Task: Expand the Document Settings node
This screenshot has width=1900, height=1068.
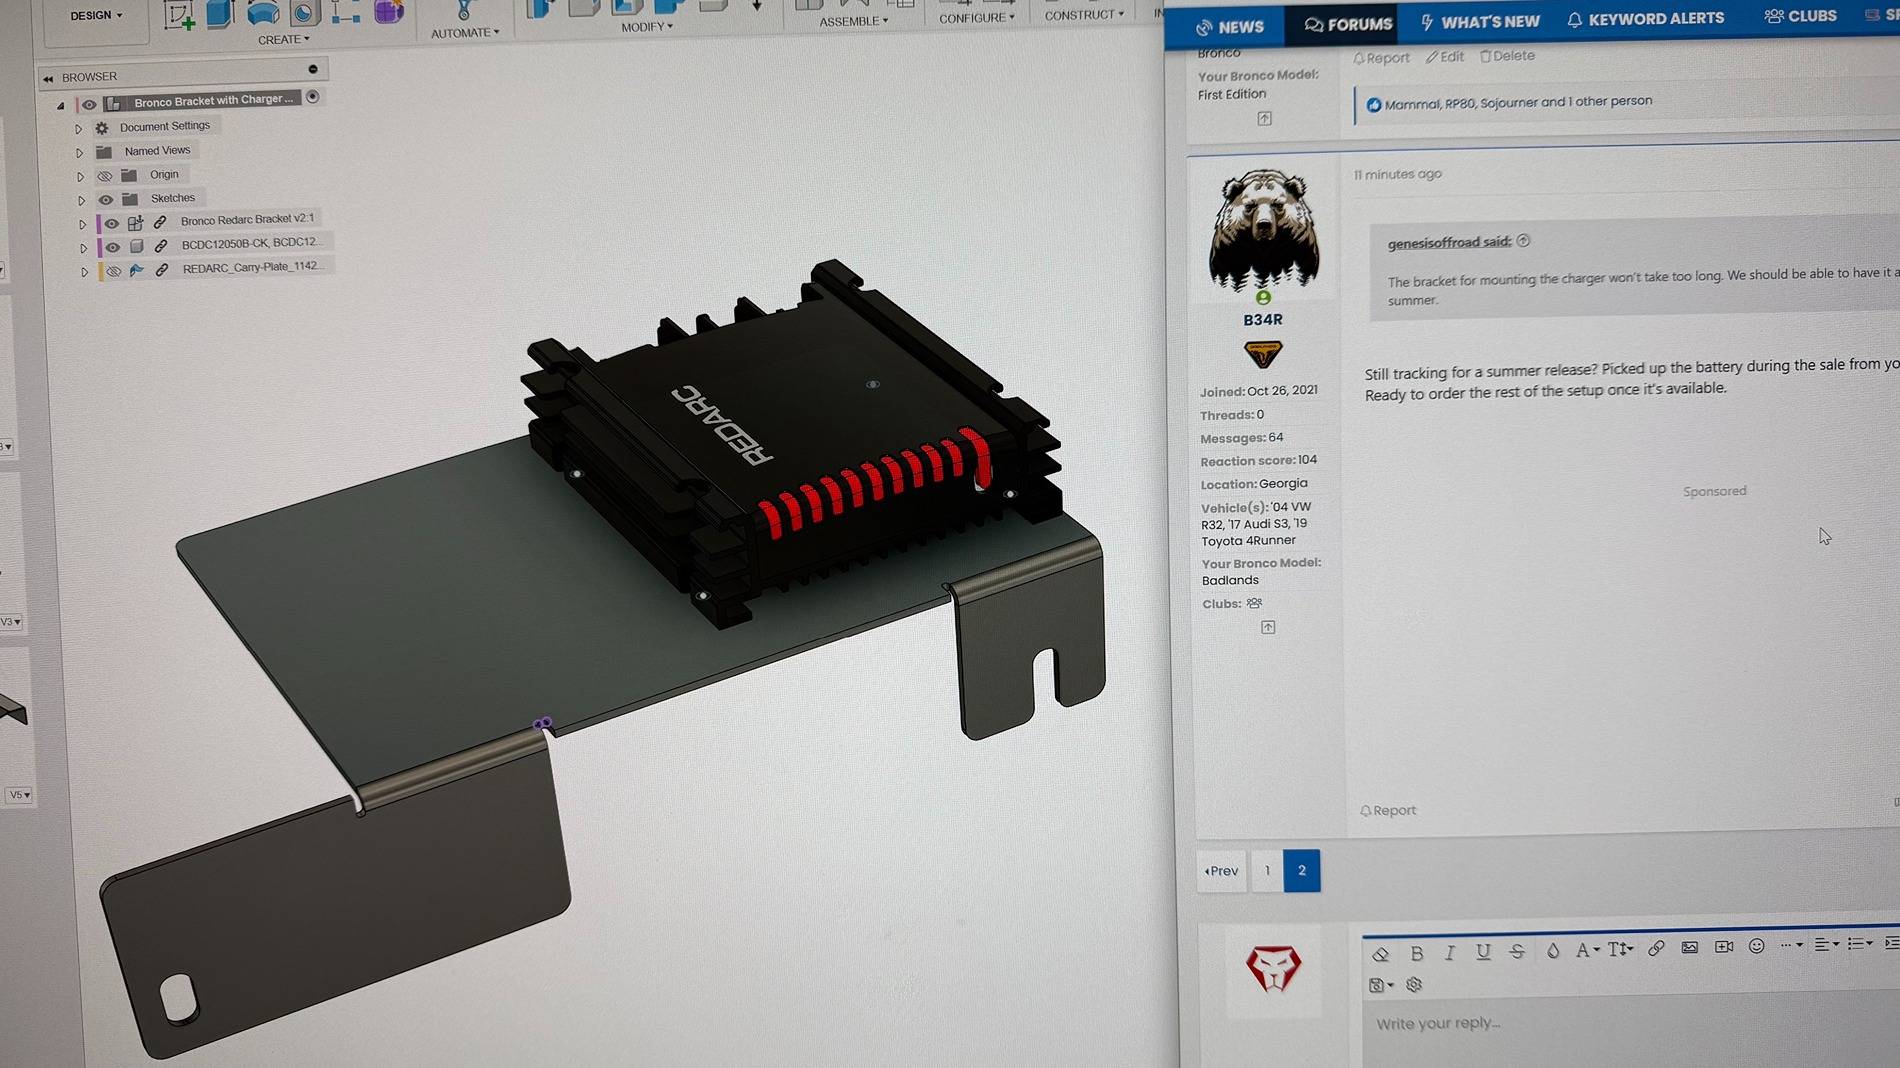Action: pos(78,129)
